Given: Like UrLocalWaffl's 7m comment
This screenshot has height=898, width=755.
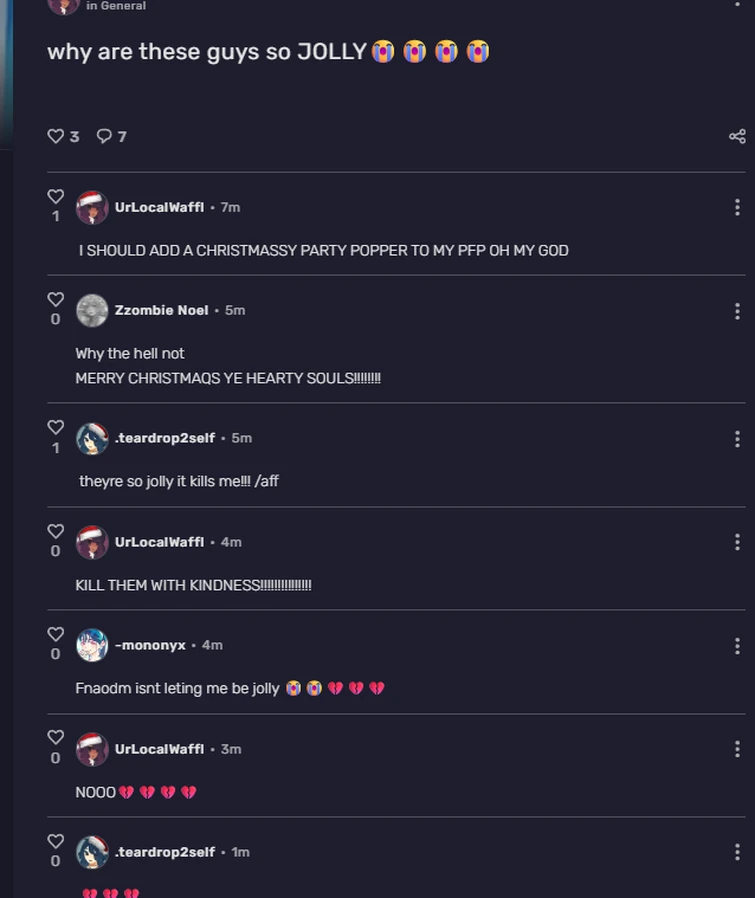Looking at the screenshot, I should click(x=56, y=196).
